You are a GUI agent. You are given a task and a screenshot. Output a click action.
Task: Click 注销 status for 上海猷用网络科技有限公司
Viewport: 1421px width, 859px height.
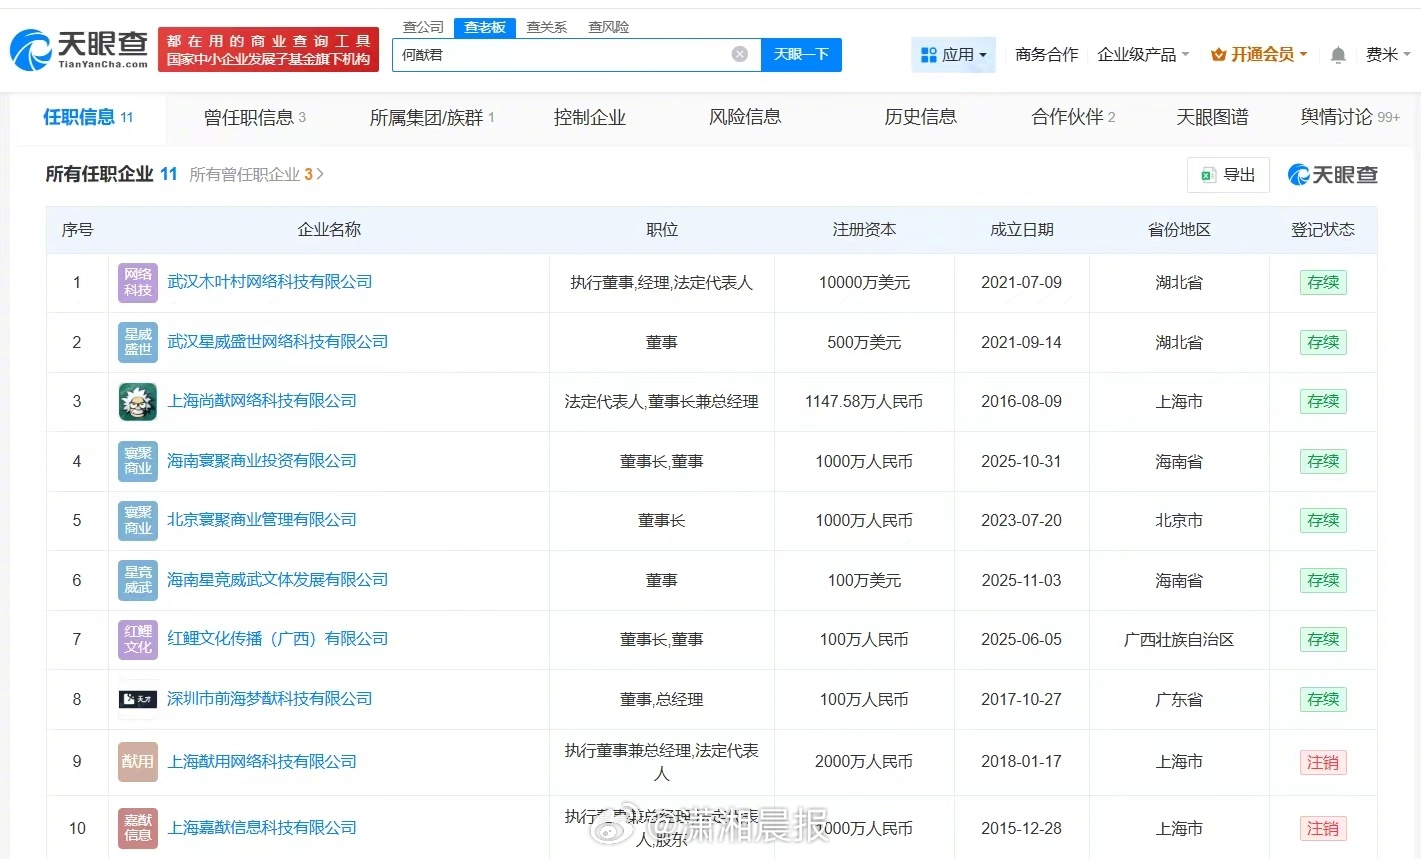1323,762
